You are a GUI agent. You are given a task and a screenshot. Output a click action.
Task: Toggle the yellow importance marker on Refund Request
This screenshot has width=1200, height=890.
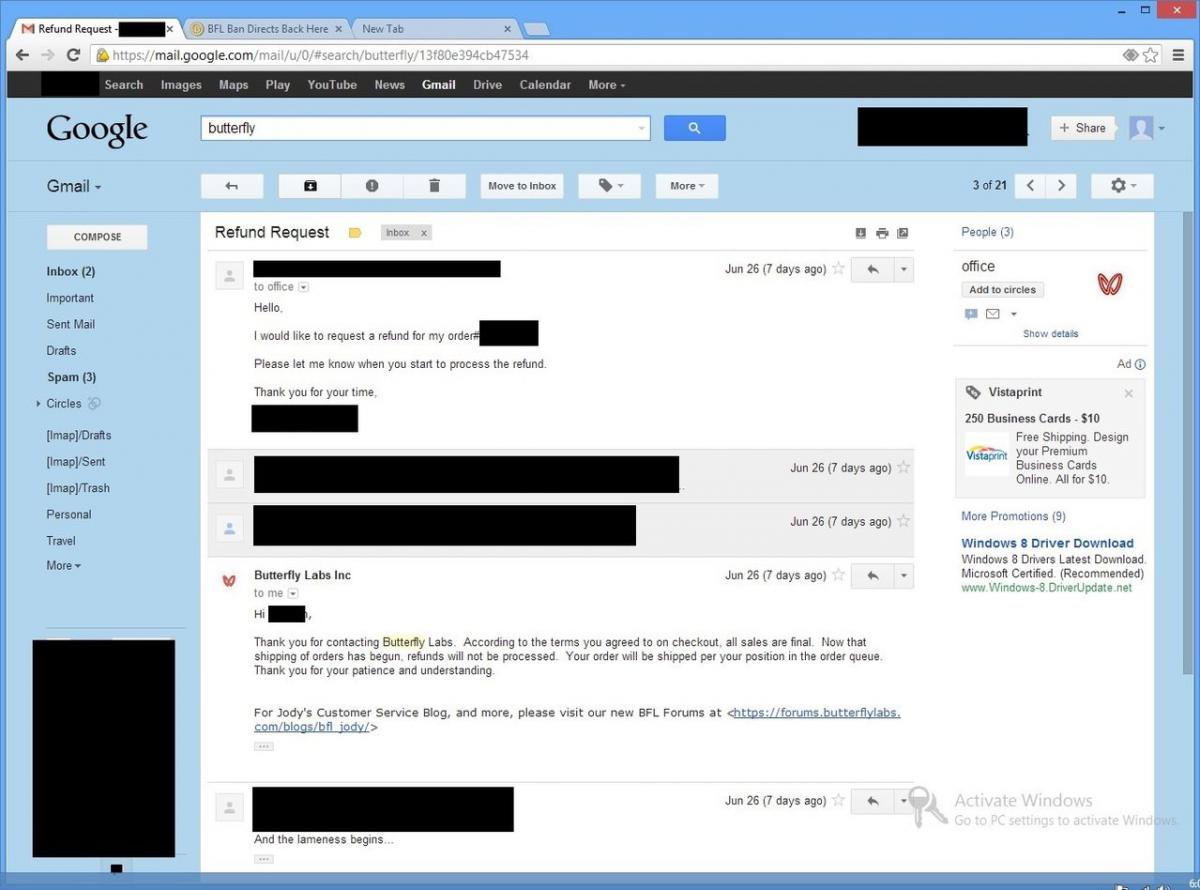355,233
